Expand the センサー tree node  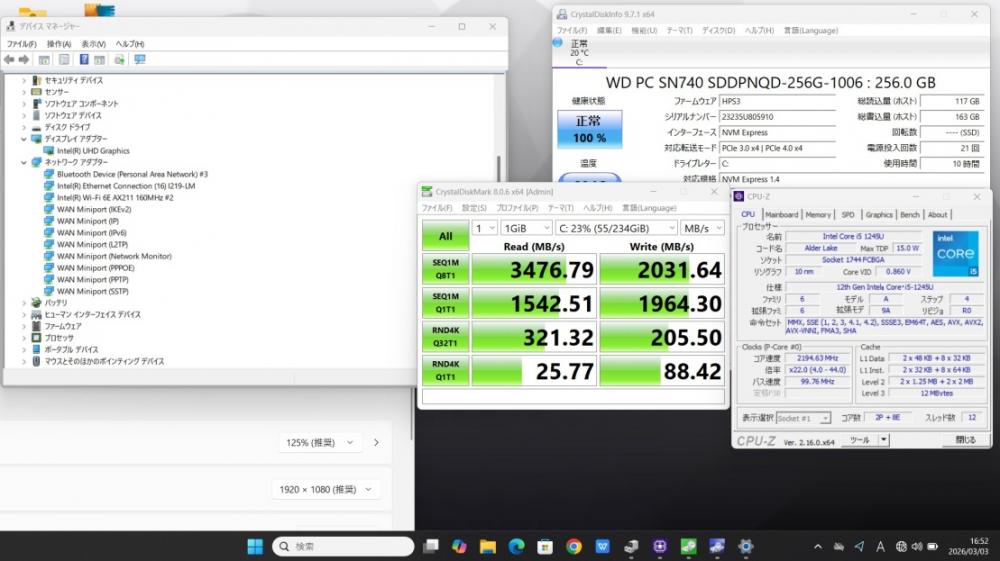[x=24, y=92]
